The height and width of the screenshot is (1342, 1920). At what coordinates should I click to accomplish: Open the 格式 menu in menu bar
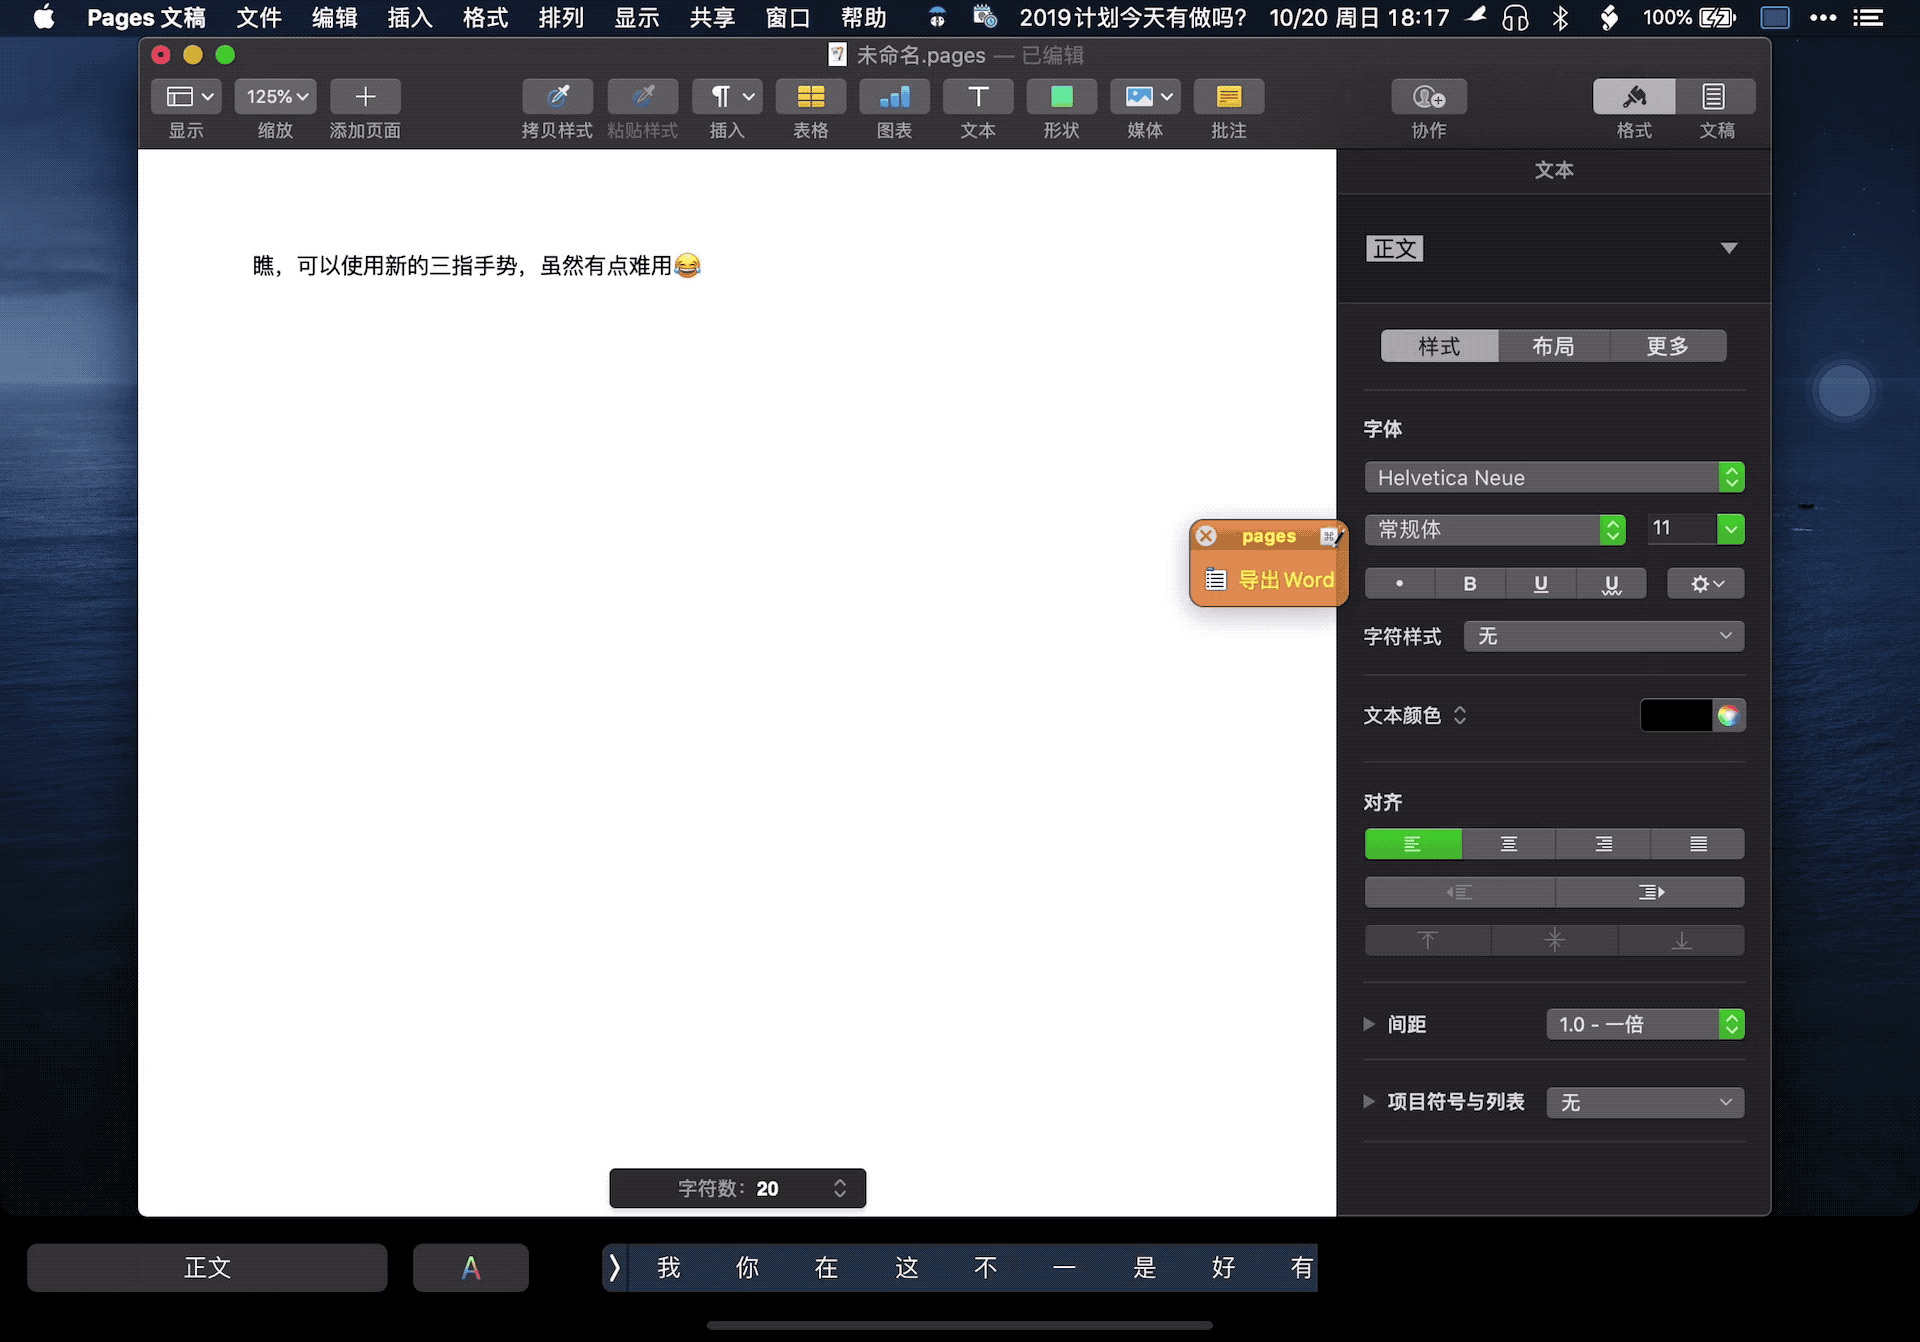point(485,17)
